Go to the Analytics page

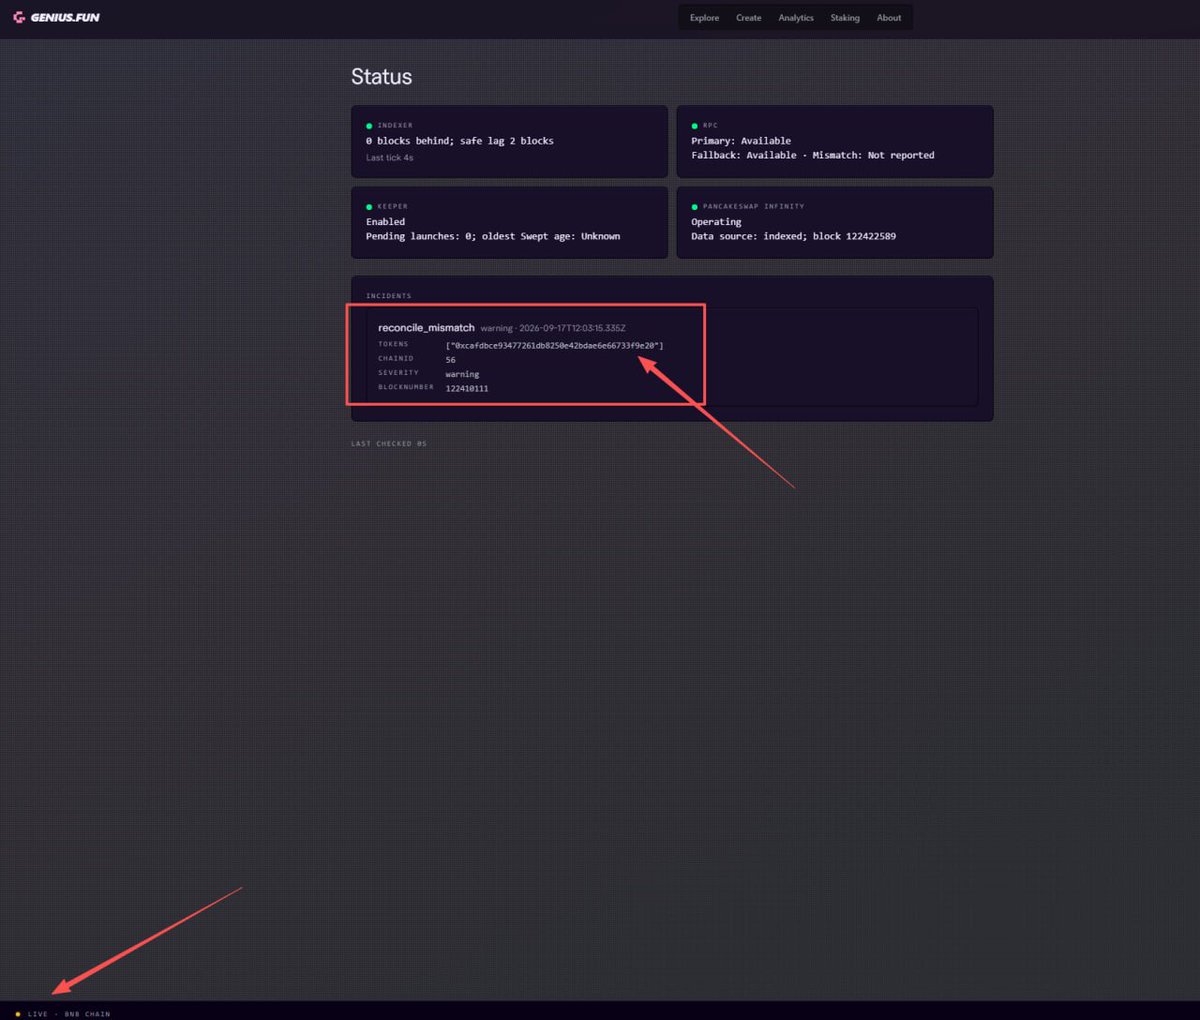tap(796, 18)
